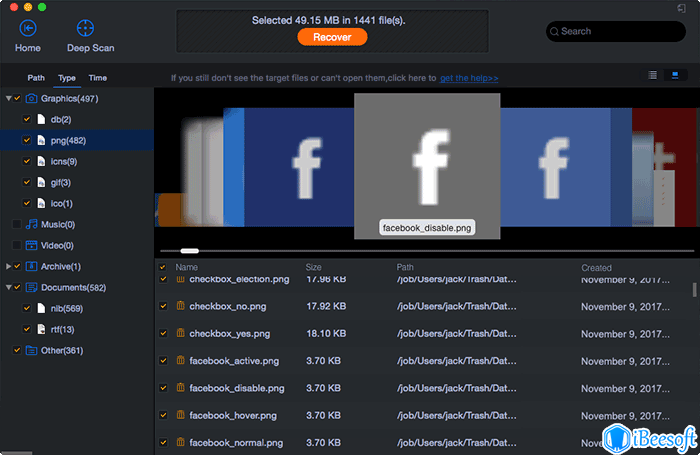700x455 pixels.
Task: Switch to the Time tab
Action: click(x=97, y=78)
